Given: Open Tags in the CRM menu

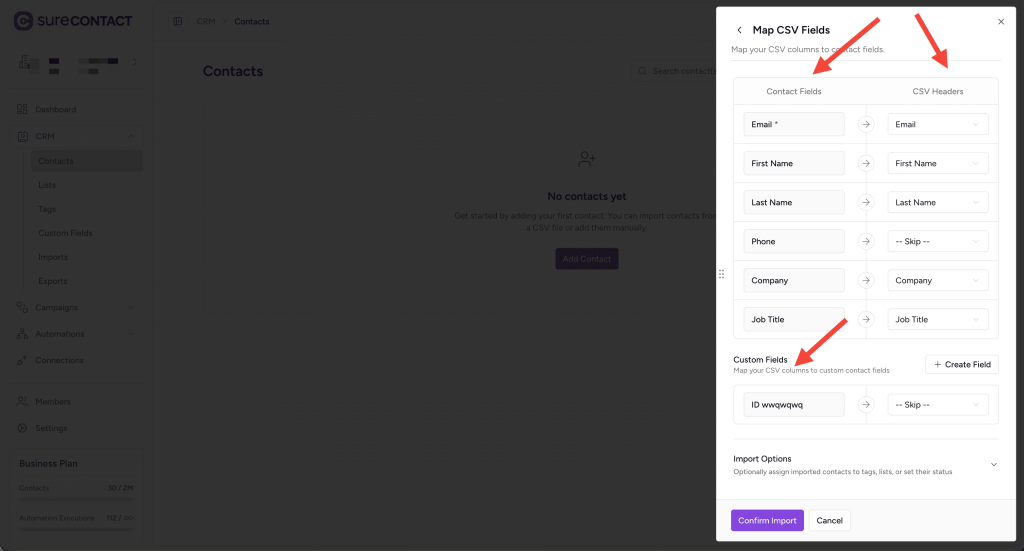Looking at the screenshot, I should click(x=47, y=209).
